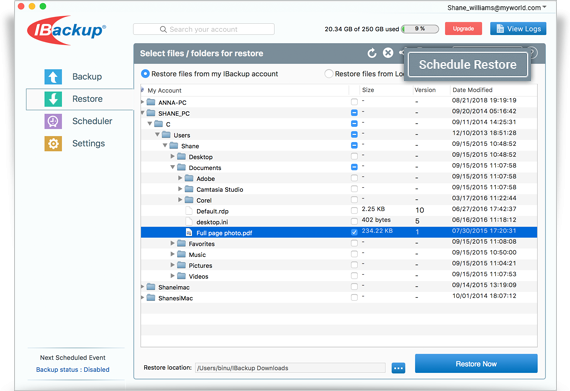This screenshot has width=570, height=391.
Task: Select the Restore tab label
Action: pos(87,99)
